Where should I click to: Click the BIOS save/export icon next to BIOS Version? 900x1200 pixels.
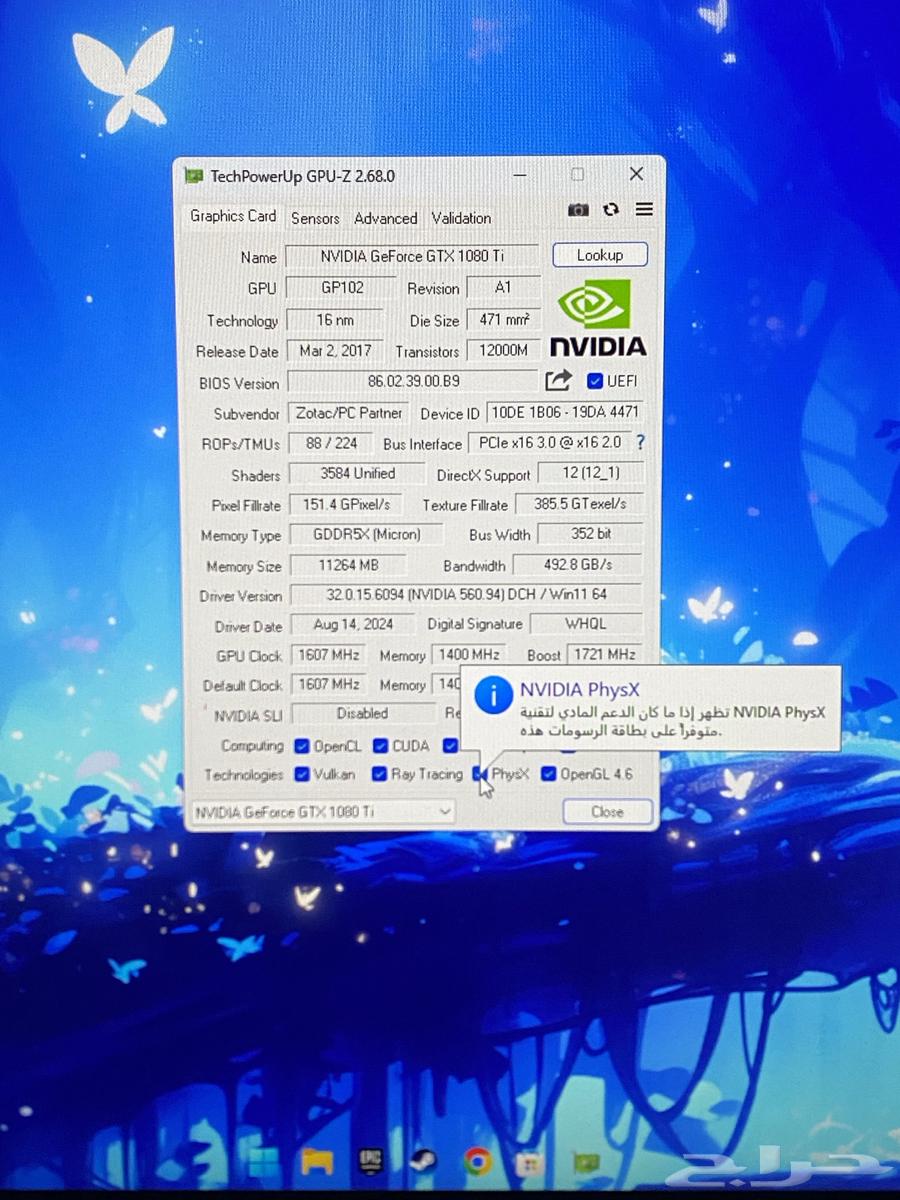tap(559, 381)
